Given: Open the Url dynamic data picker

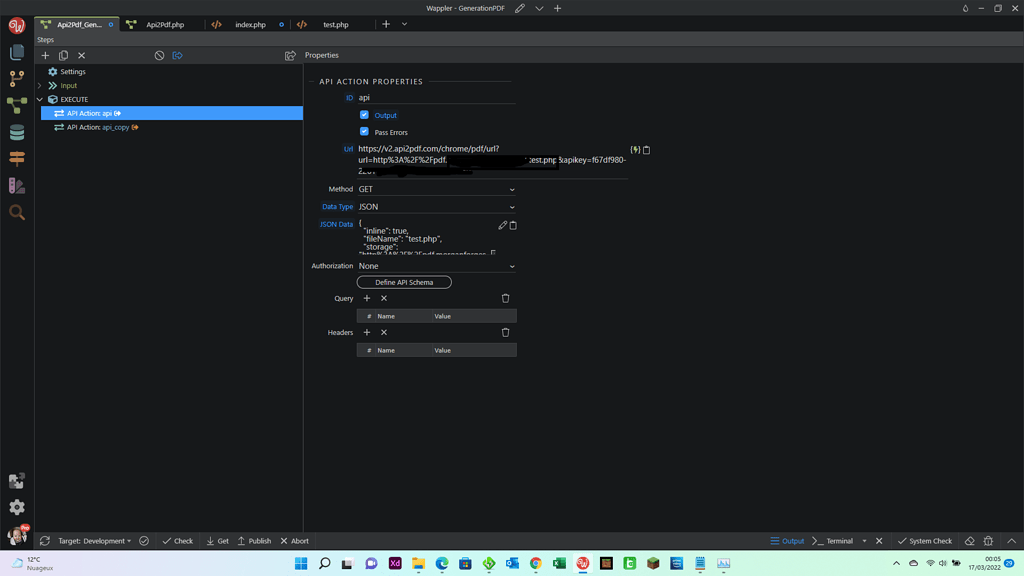Looking at the screenshot, I should 635,150.
